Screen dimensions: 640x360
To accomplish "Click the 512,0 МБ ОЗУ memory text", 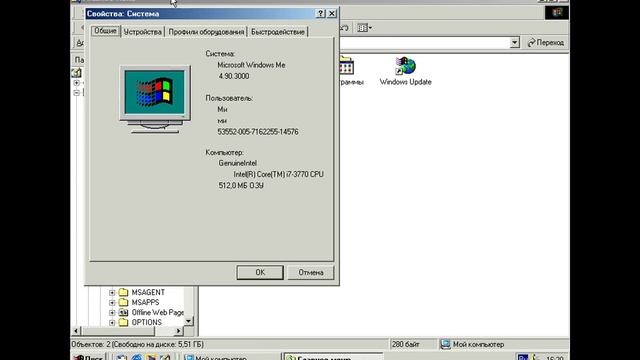I will point(241,186).
